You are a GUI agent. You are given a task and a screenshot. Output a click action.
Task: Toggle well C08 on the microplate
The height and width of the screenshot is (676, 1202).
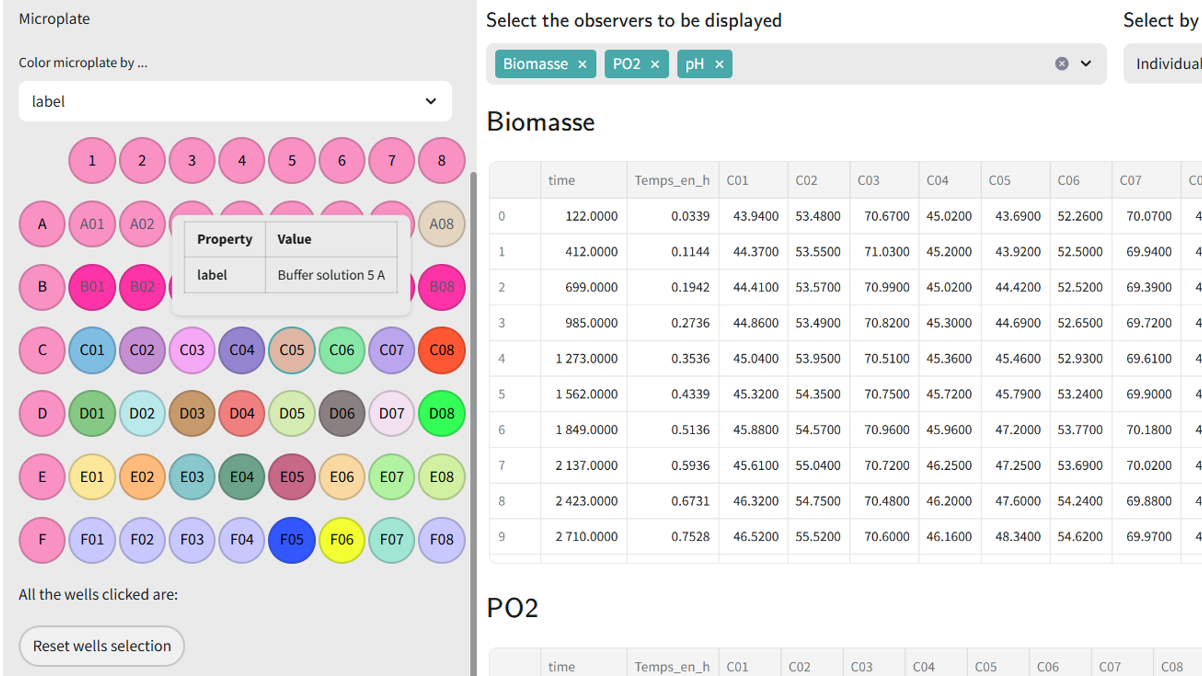(x=441, y=350)
